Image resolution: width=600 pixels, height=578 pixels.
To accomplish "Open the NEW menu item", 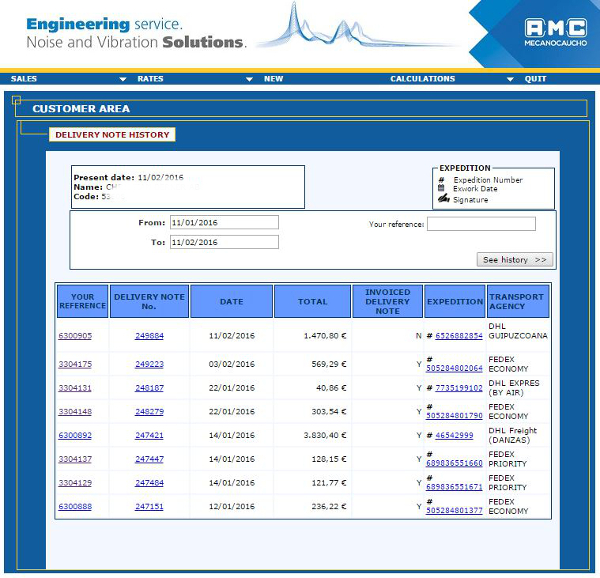I will click(x=274, y=79).
